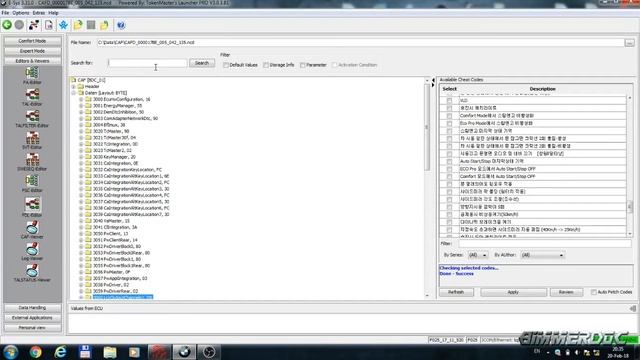
Task: Expand the 3000 EcuVvConfiguration node
Action: (x=81, y=99)
